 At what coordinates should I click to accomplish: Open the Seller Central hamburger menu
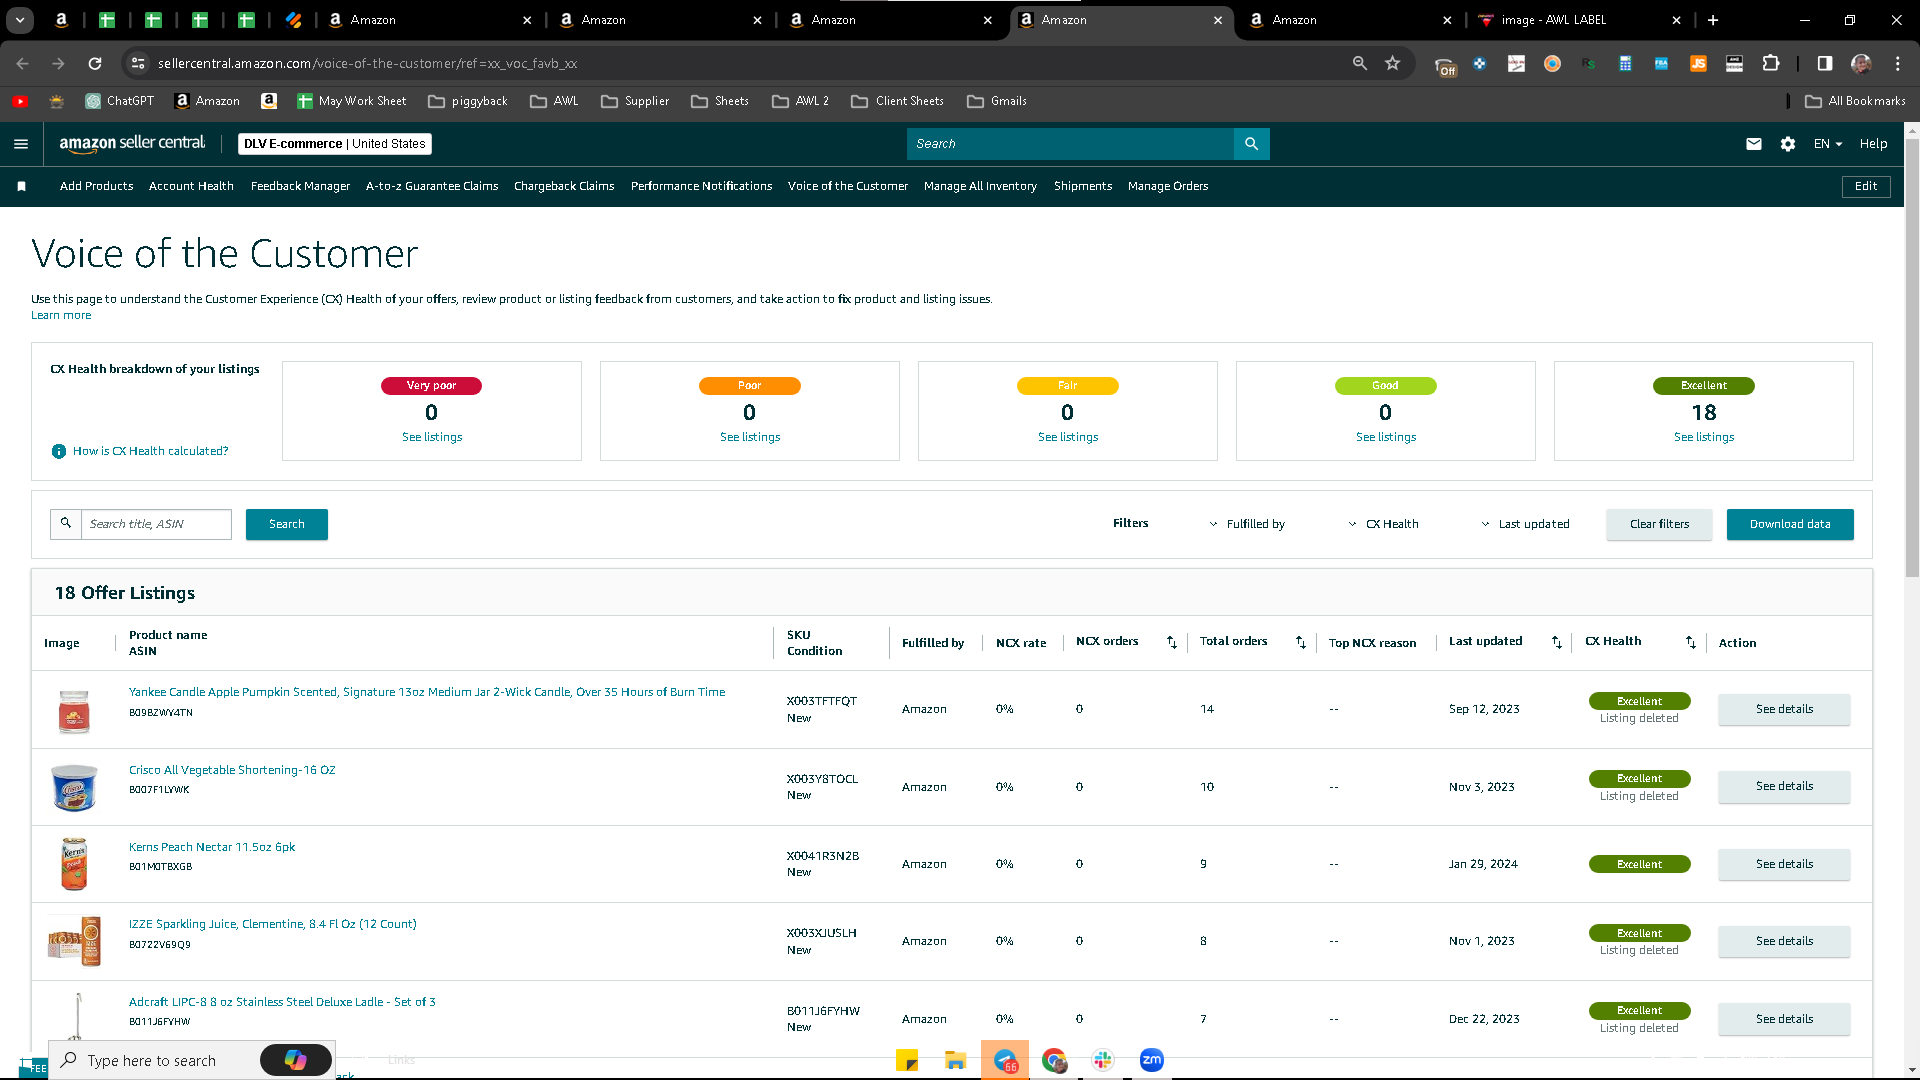21,144
